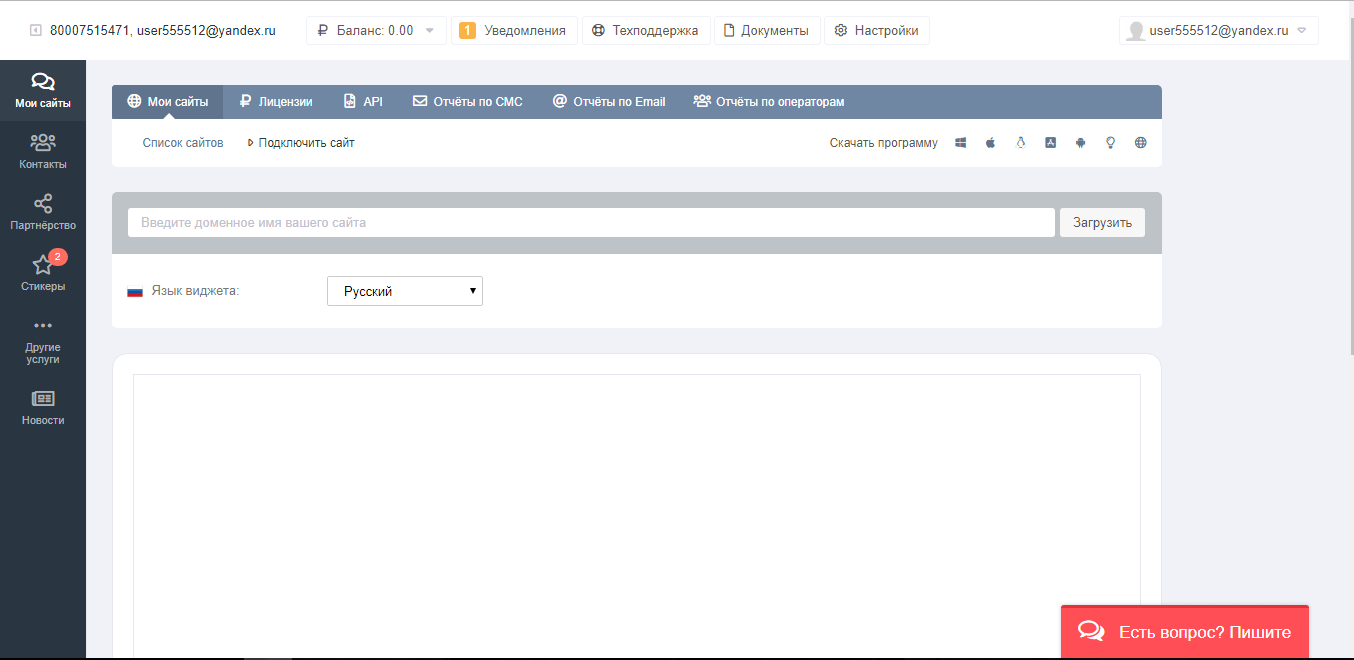
Task: Click the Apple macOS download icon
Action: [990, 143]
